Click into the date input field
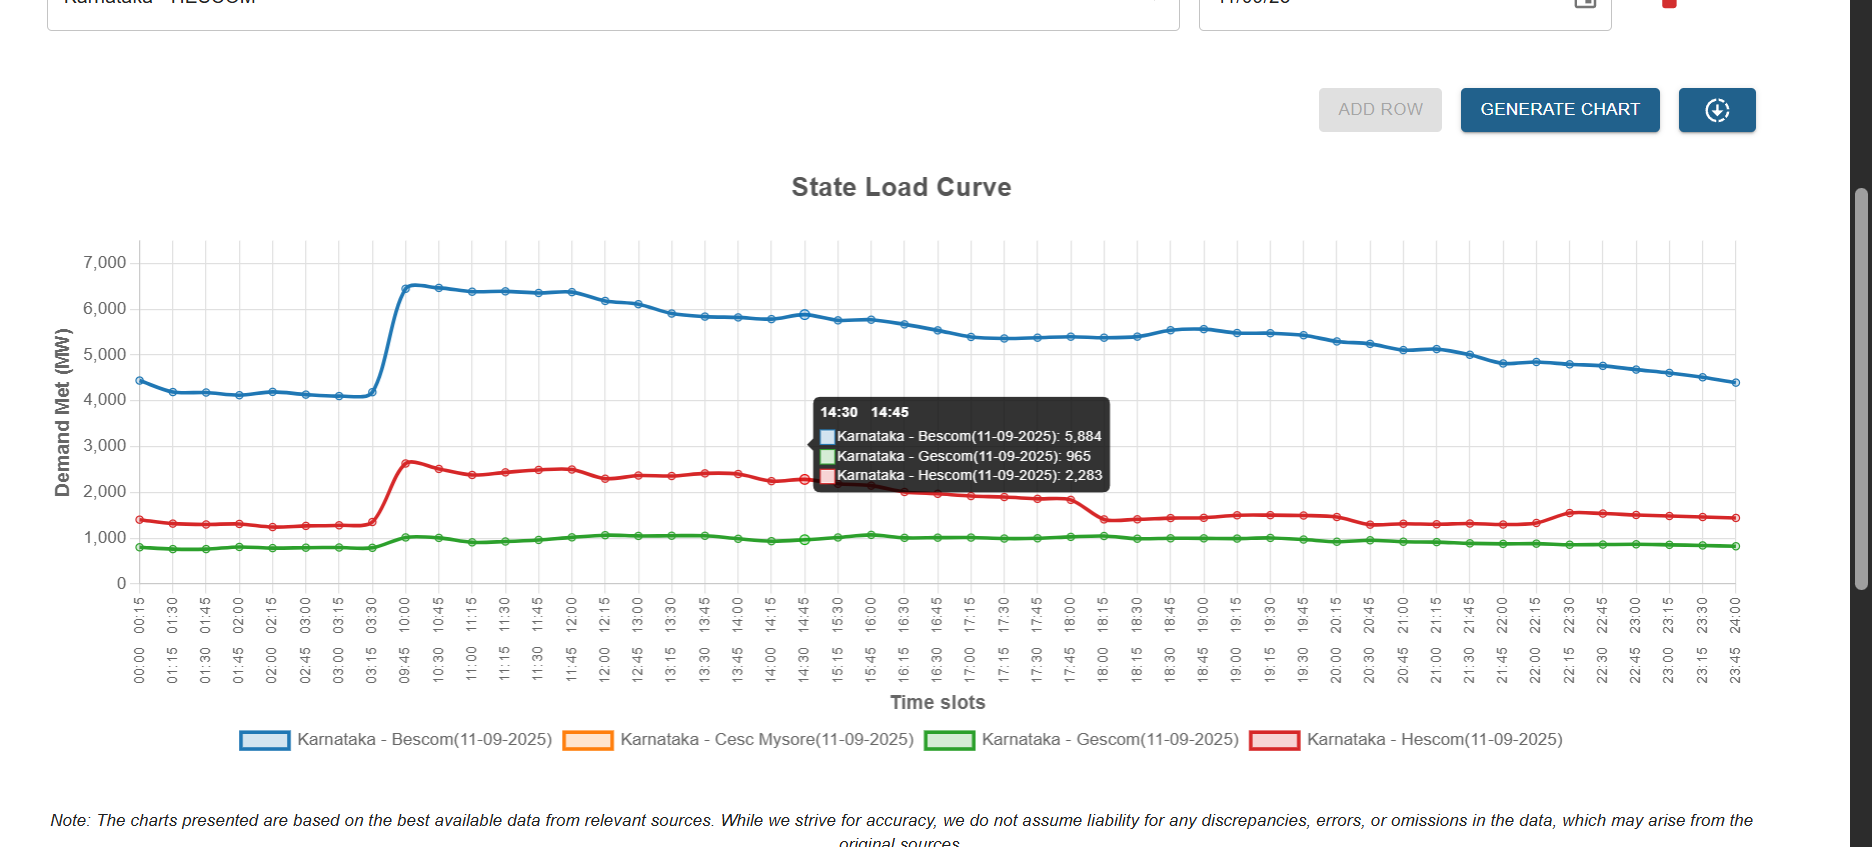1872x847 pixels. tap(1380, 8)
